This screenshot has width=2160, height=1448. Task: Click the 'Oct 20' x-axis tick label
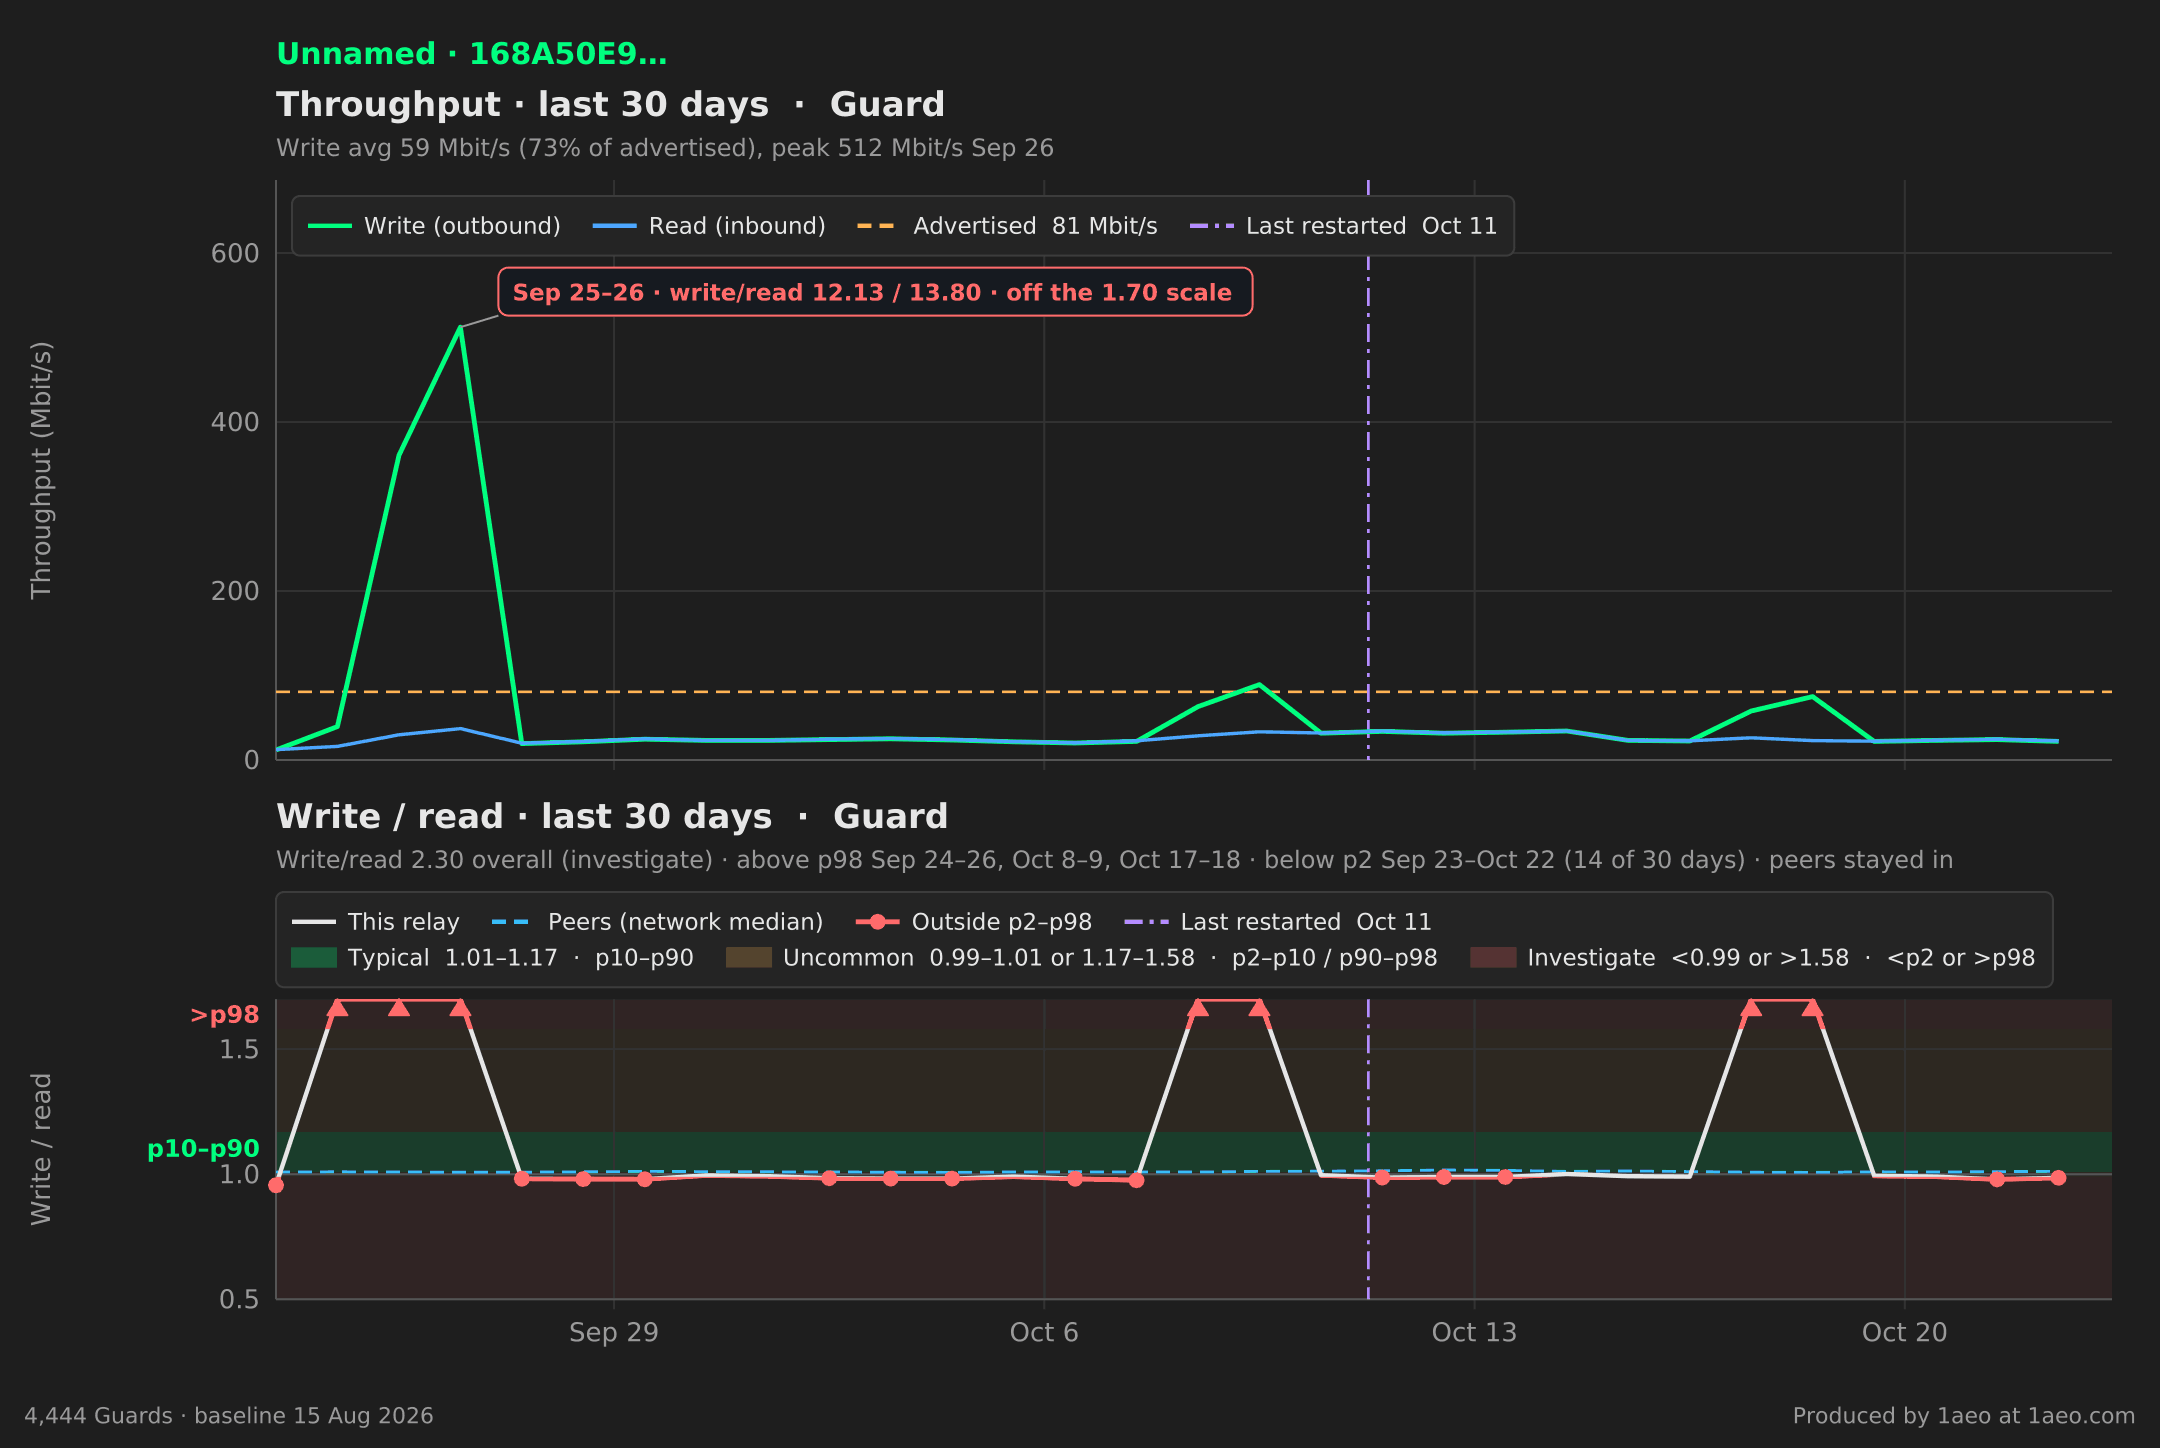pos(1904,1332)
